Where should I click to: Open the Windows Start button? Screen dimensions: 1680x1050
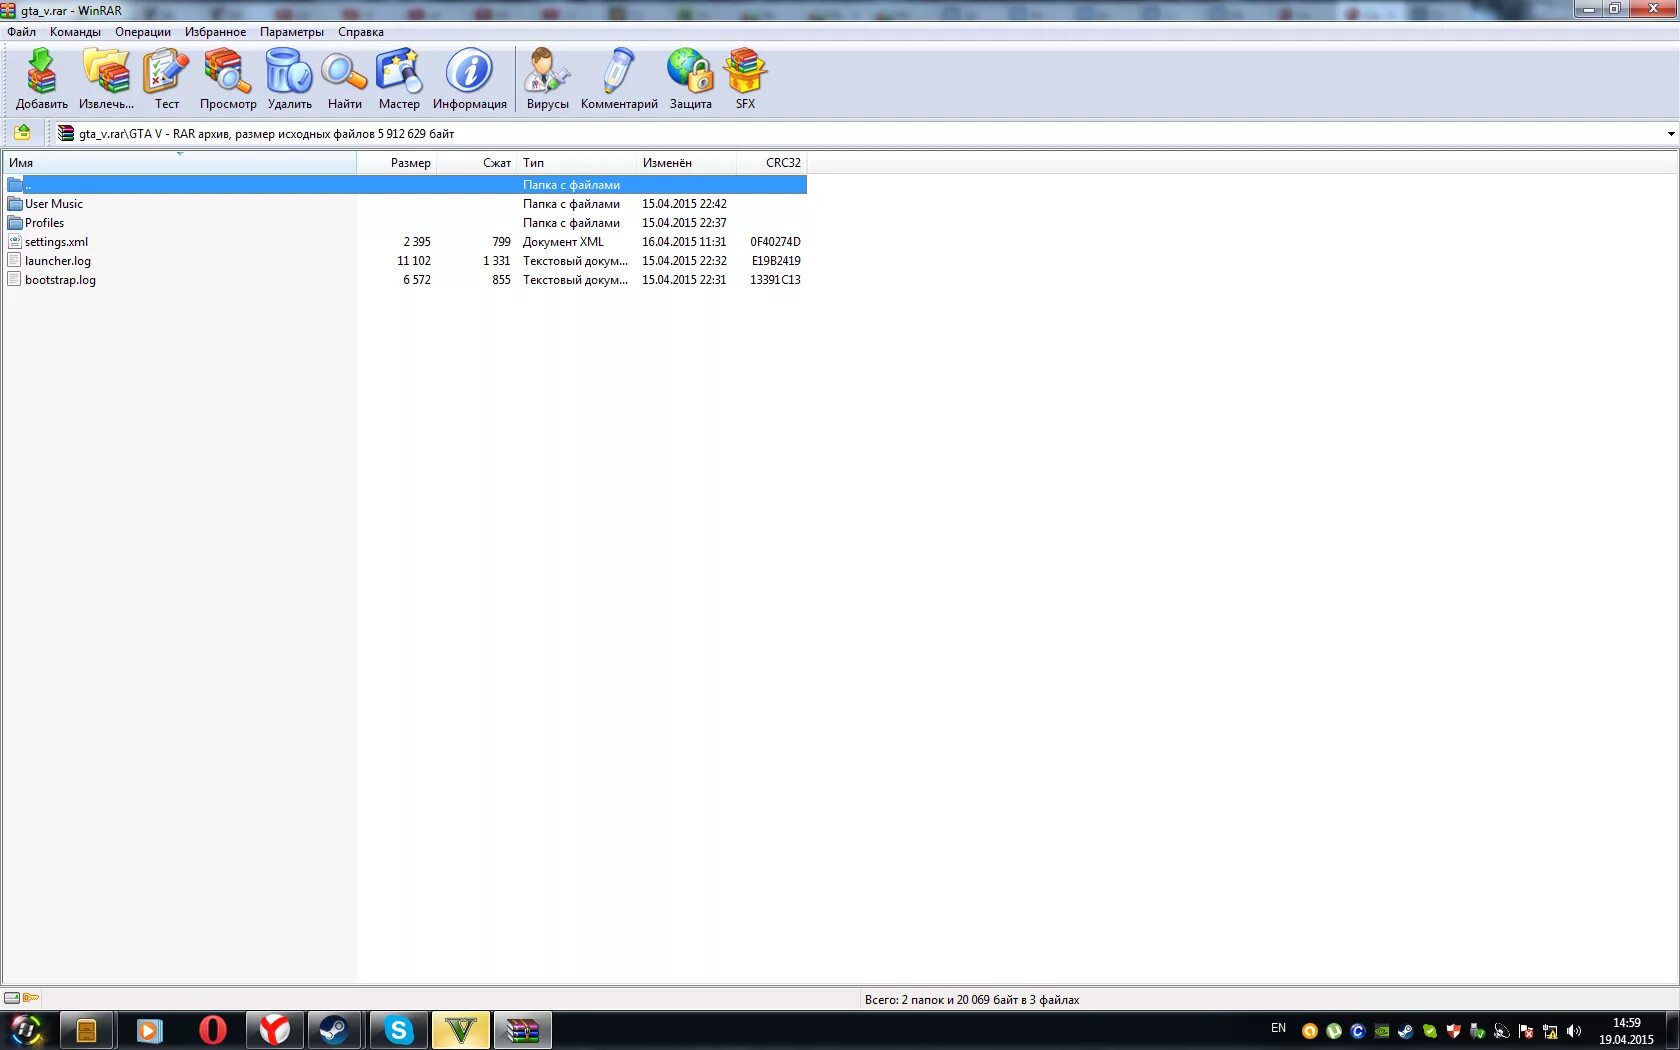(x=26, y=1030)
